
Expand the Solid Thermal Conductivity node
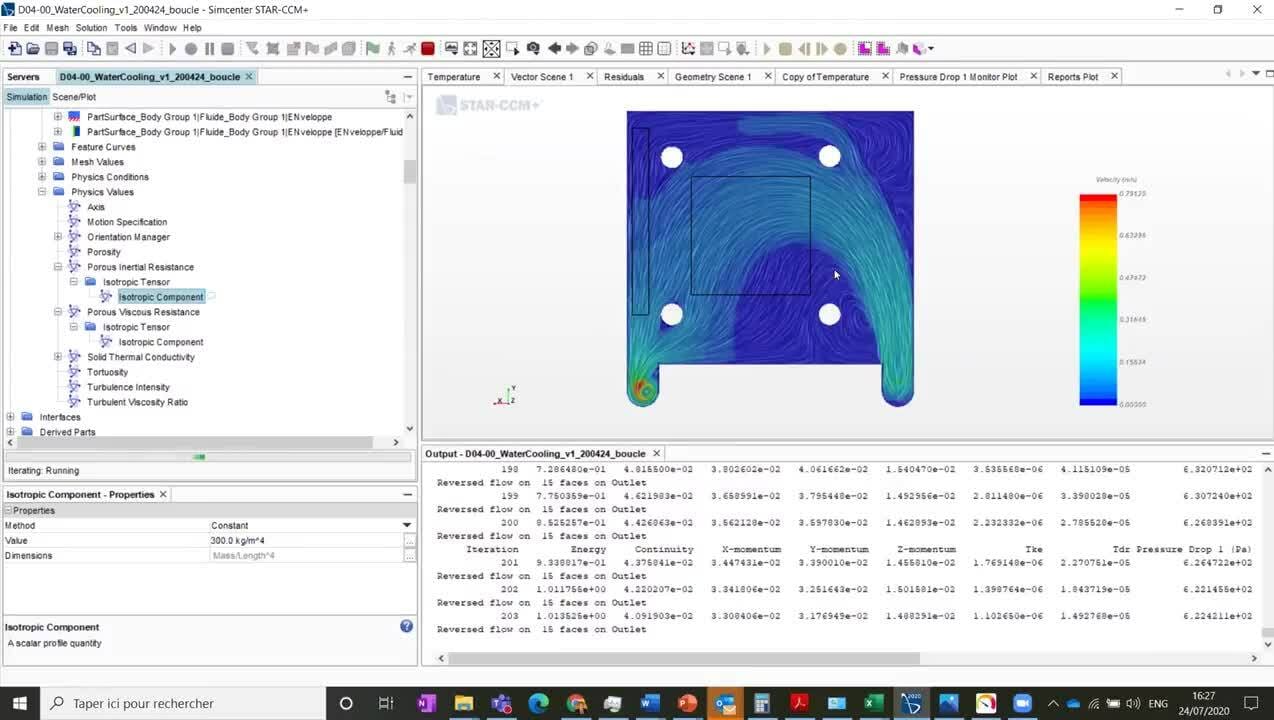point(58,357)
